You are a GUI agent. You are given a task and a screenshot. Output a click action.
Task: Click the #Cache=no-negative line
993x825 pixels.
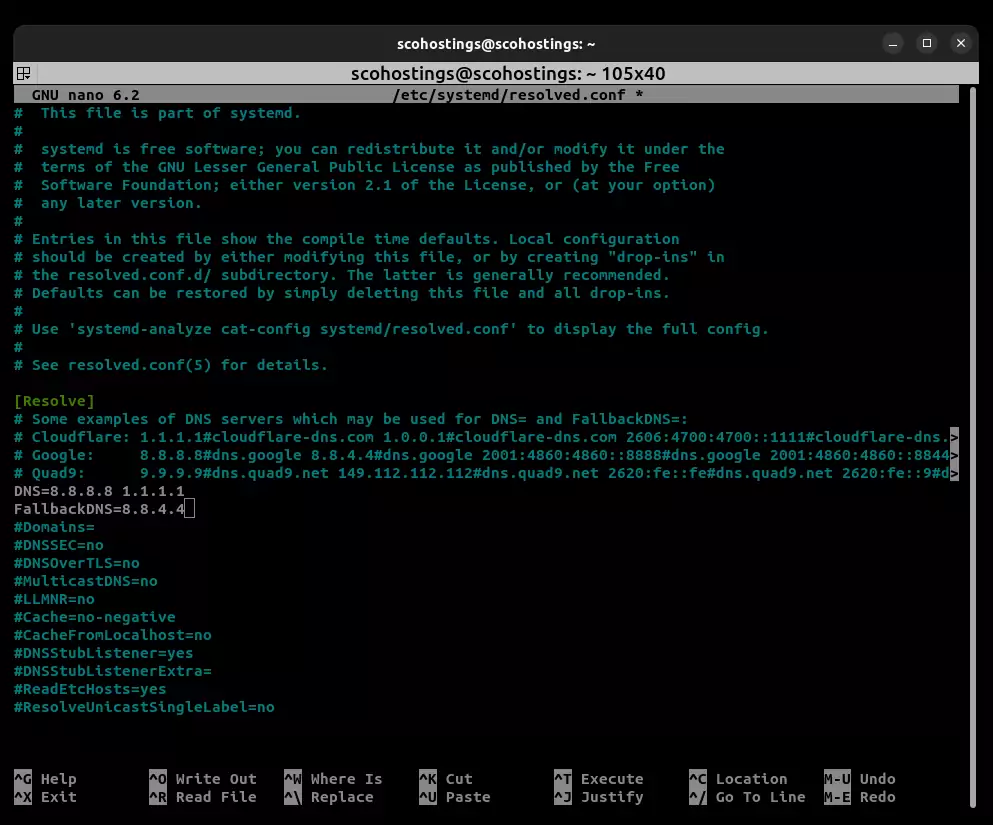tap(95, 617)
